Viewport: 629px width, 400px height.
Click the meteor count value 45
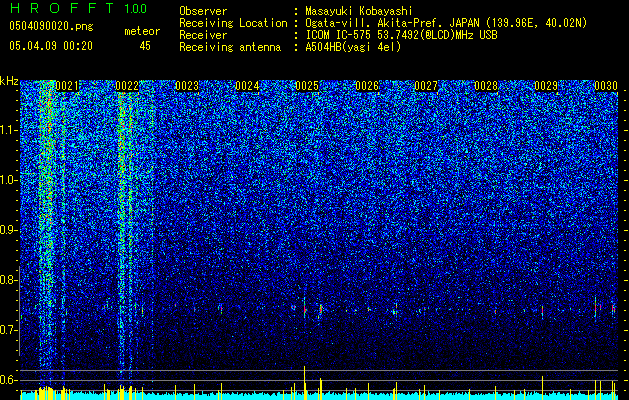tap(145, 46)
